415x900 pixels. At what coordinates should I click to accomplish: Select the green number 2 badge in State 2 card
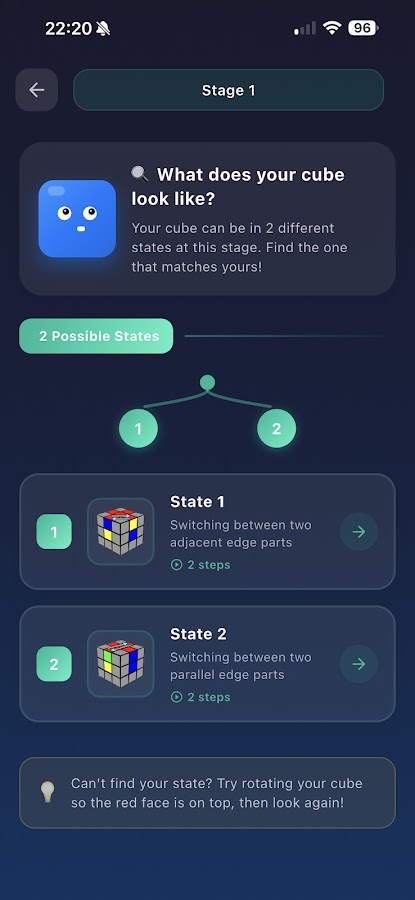54,664
